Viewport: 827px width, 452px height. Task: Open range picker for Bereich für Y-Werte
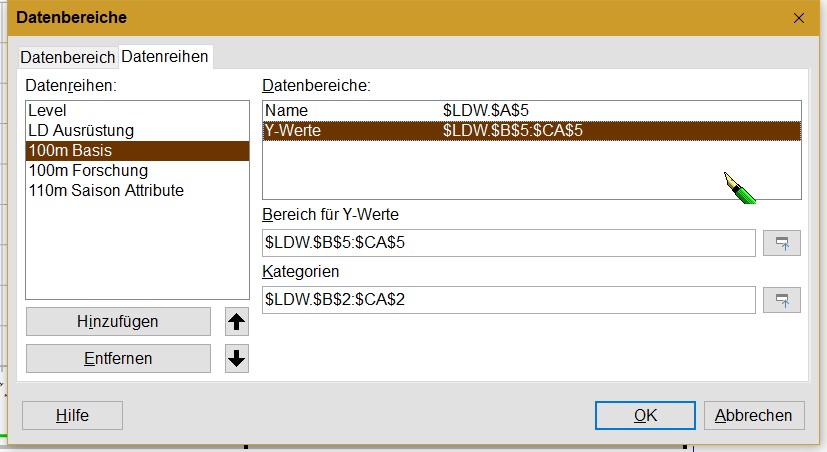coord(782,243)
